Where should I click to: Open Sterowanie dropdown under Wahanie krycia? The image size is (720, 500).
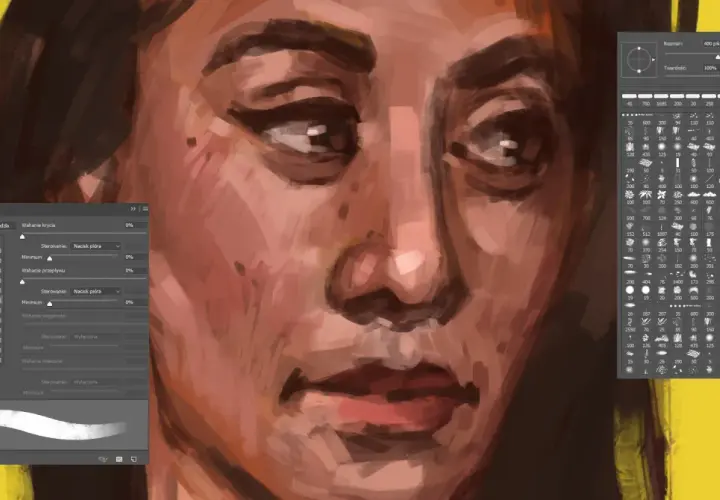coord(96,247)
